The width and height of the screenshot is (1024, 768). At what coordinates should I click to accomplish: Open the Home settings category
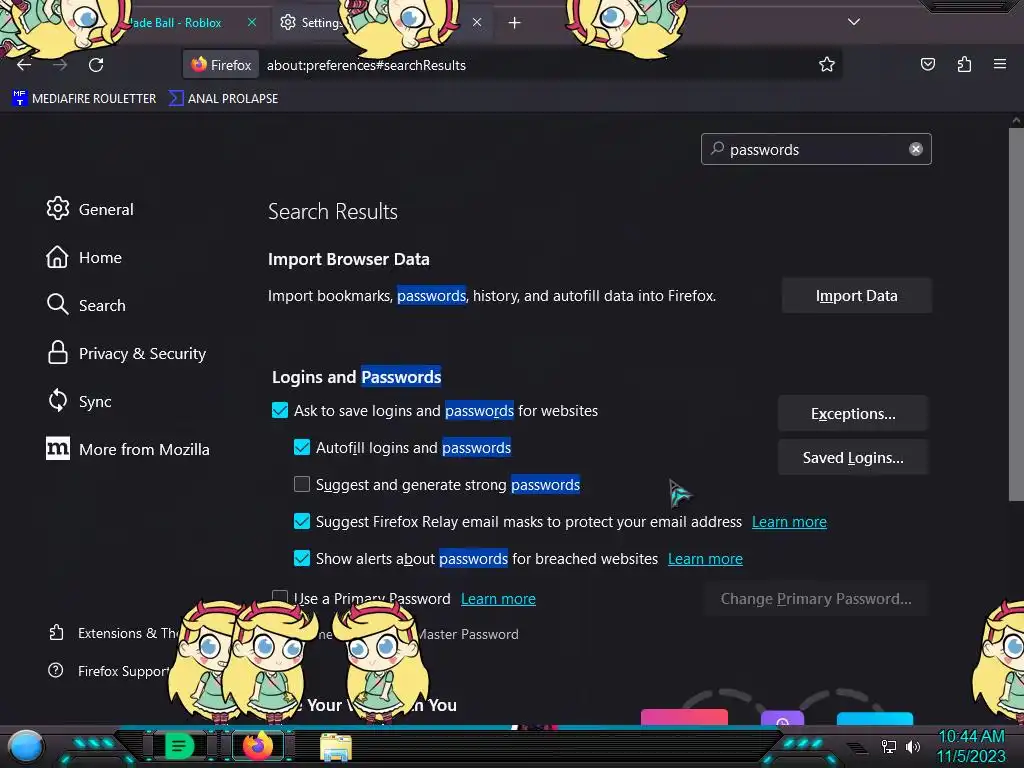point(84,257)
